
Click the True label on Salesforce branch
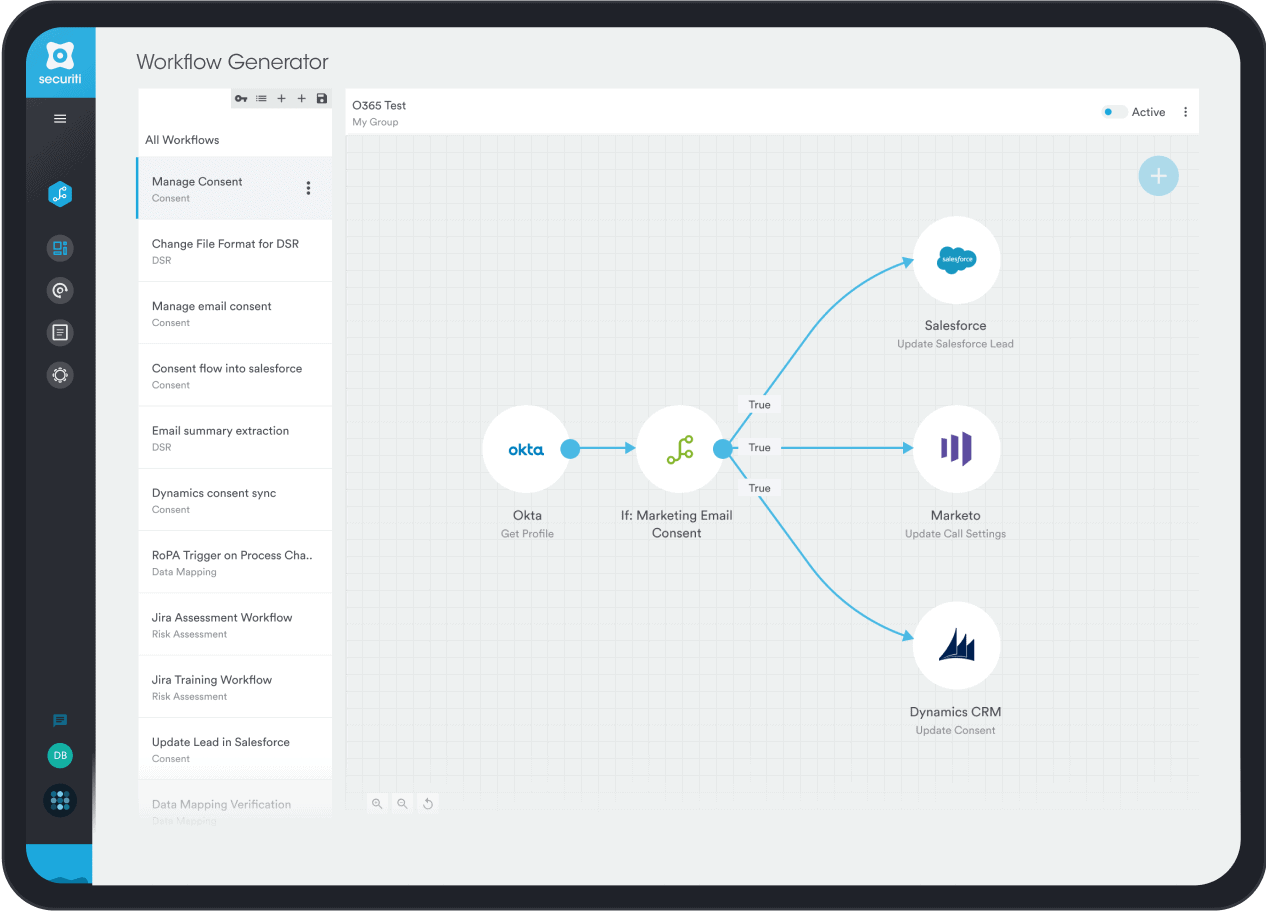click(x=760, y=405)
